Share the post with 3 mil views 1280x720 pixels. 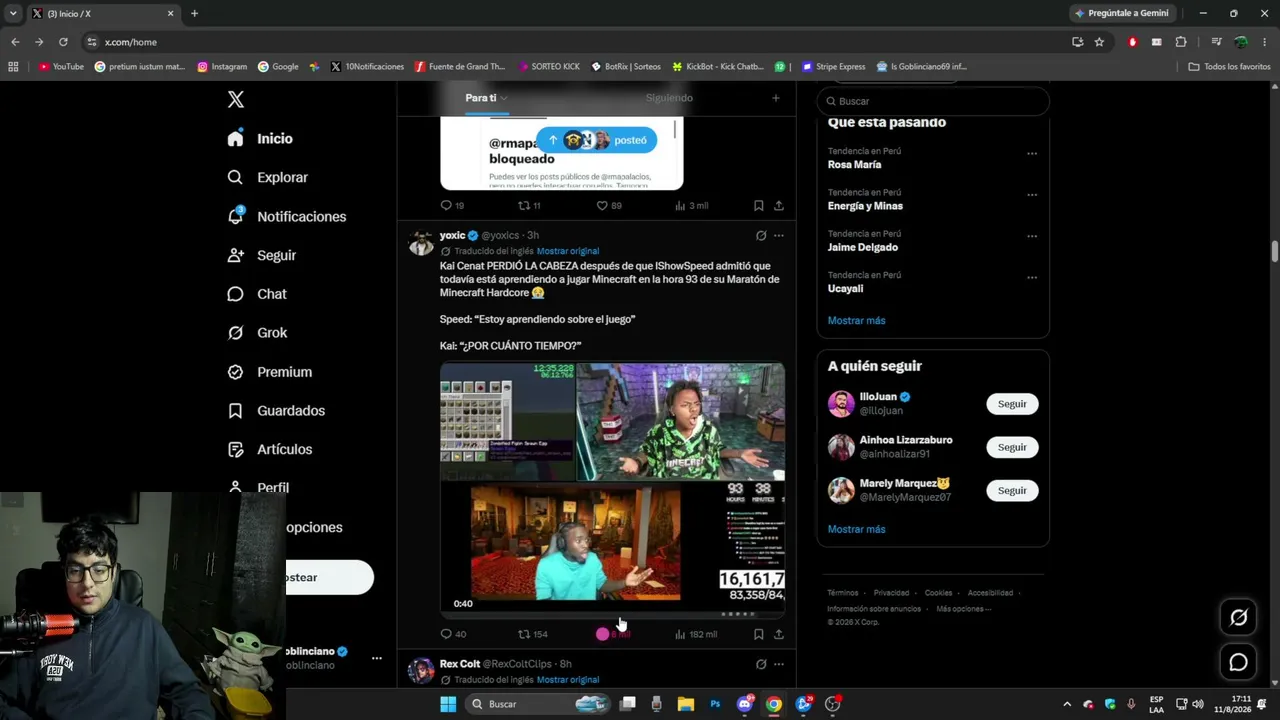[779, 205]
